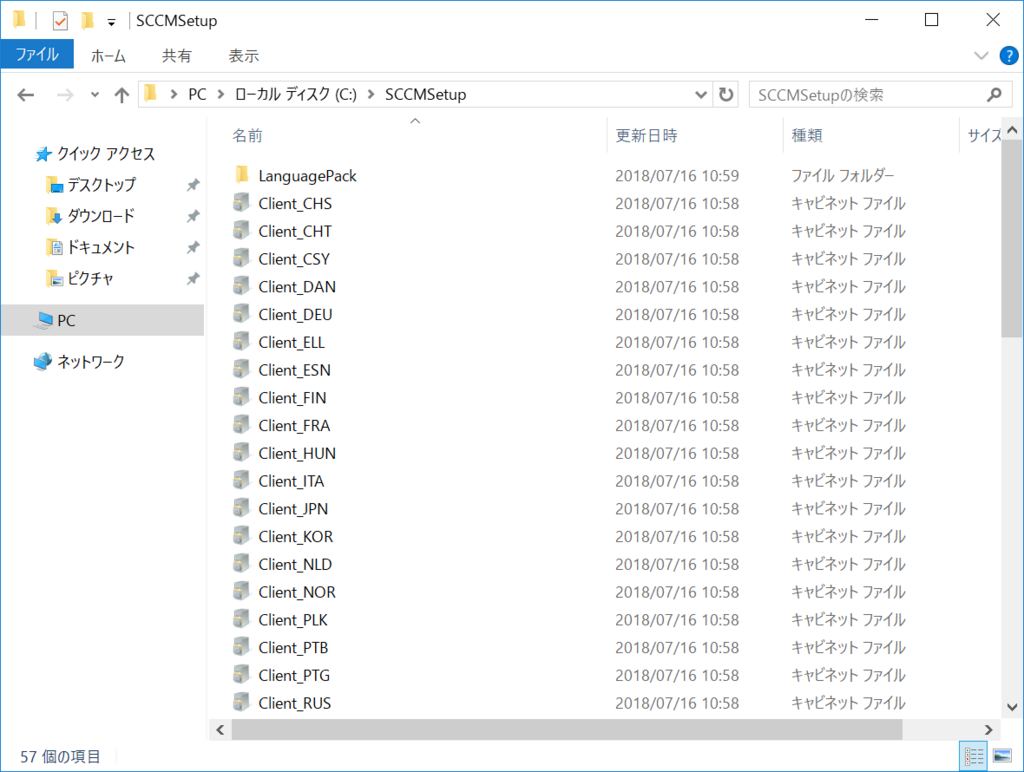Toggle details view in the status bar
1024x772 pixels.
[974, 756]
